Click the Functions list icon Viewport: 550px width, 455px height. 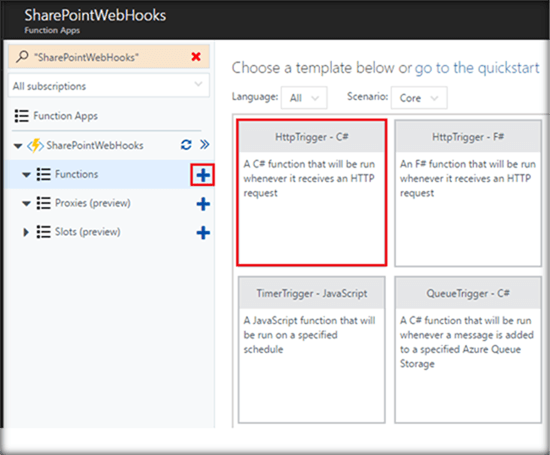coord(43,174)
